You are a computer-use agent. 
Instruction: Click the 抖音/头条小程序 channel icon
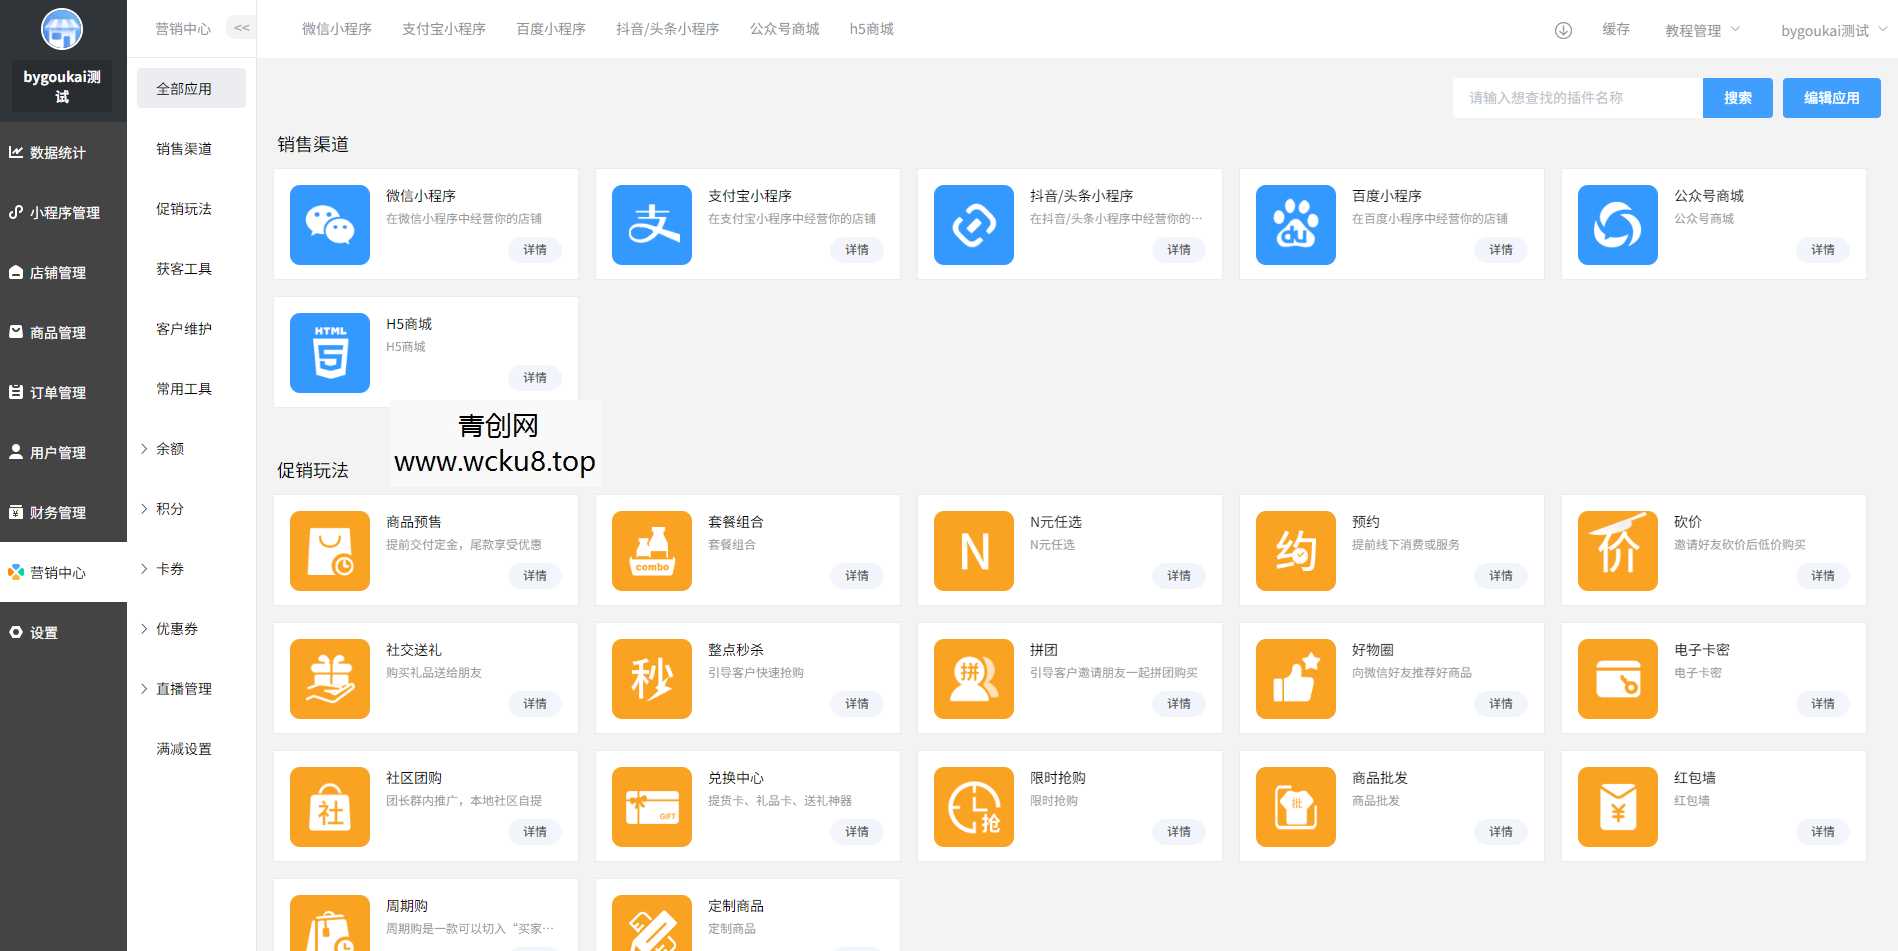(973, 225)
